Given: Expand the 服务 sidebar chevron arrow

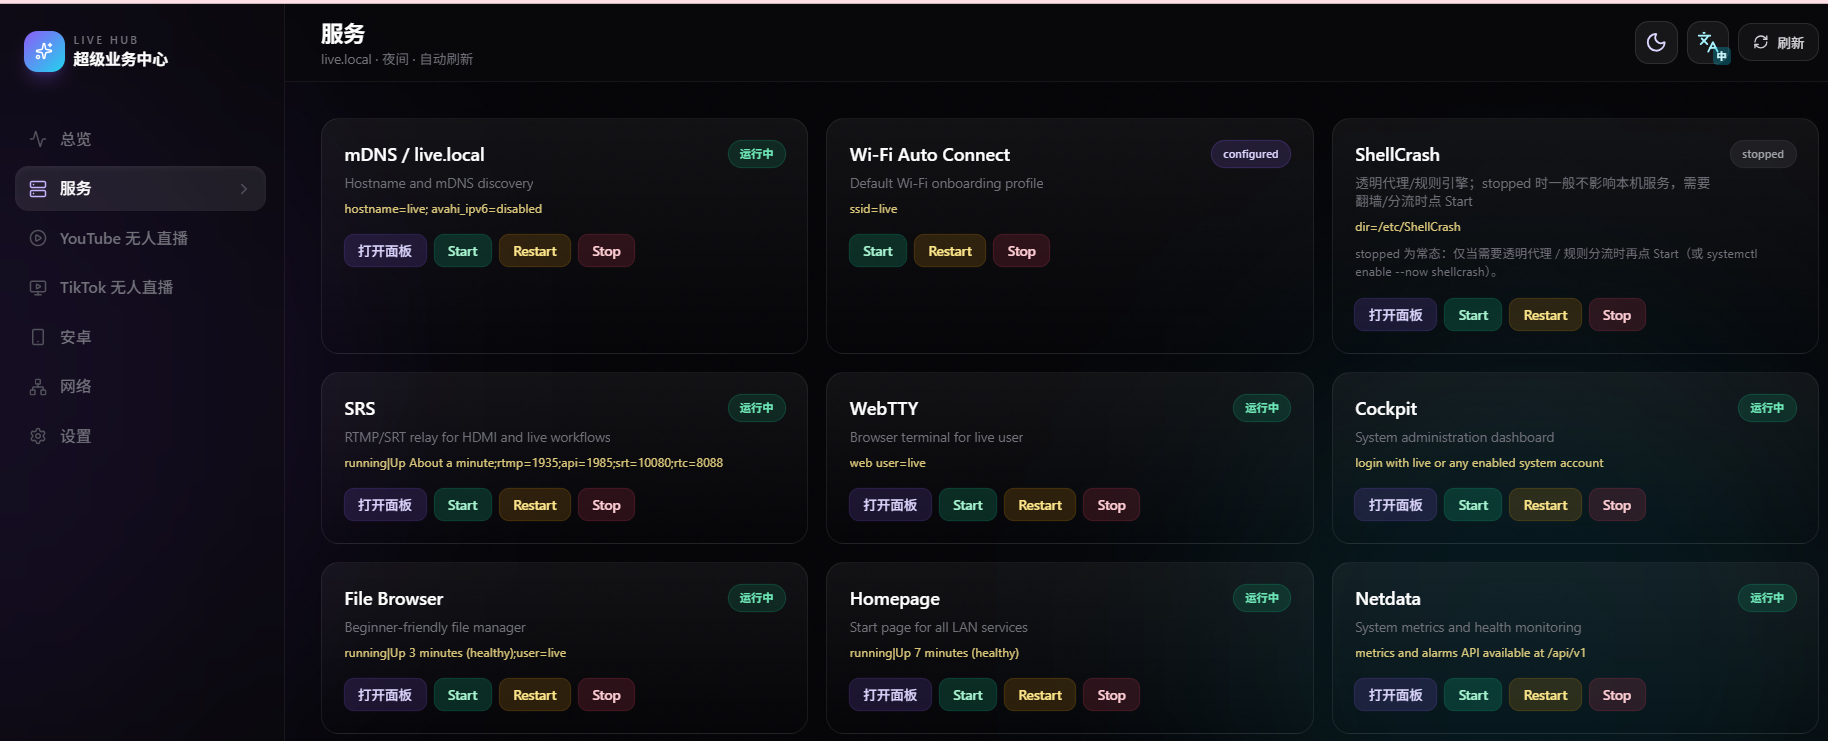Looking at the screenshot, I should [x=244, y=189].
